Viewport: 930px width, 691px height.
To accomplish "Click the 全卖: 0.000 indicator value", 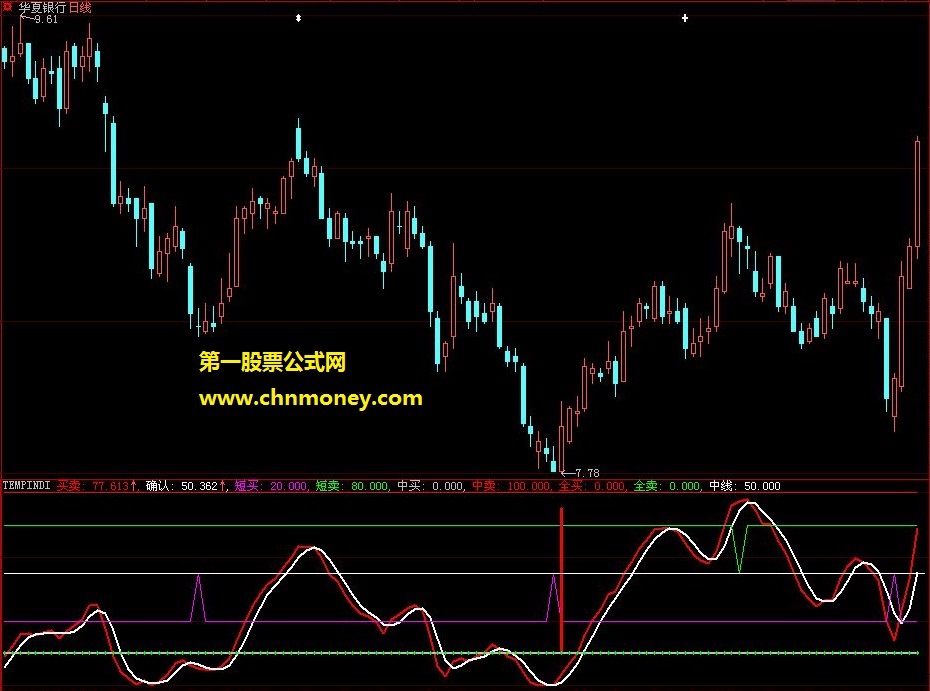I will click(x=667, y=486).
